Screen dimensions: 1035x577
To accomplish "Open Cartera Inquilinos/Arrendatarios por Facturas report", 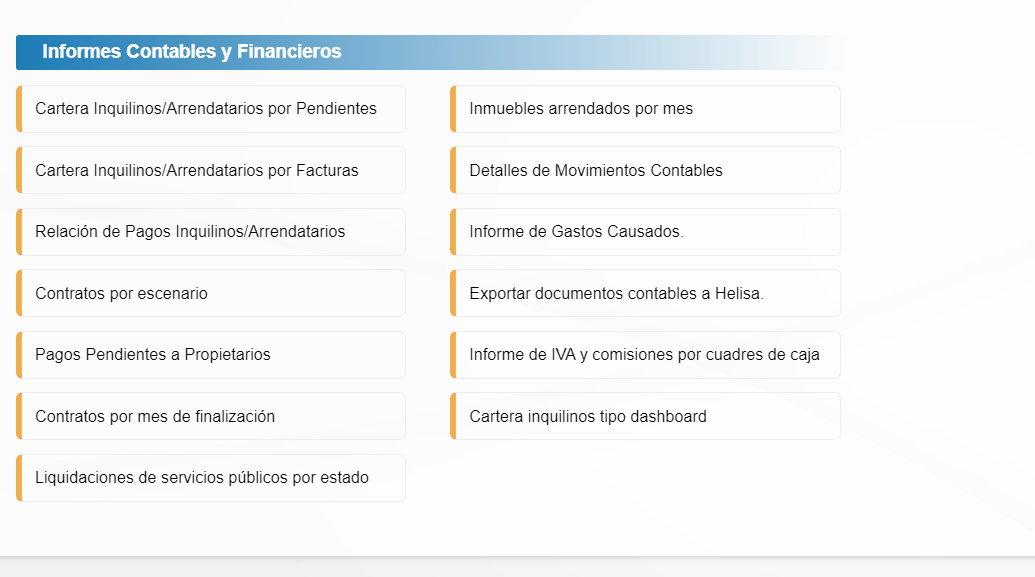I will tap(197, 170).
